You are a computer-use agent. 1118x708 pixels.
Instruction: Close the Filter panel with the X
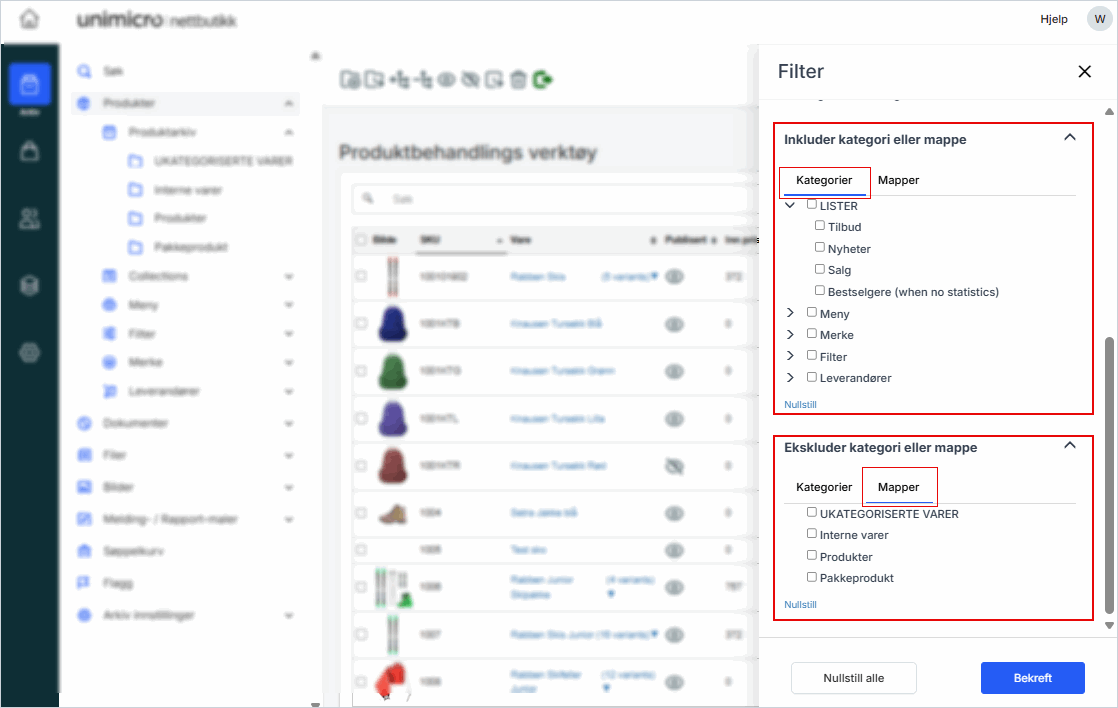pos(1084,71)
